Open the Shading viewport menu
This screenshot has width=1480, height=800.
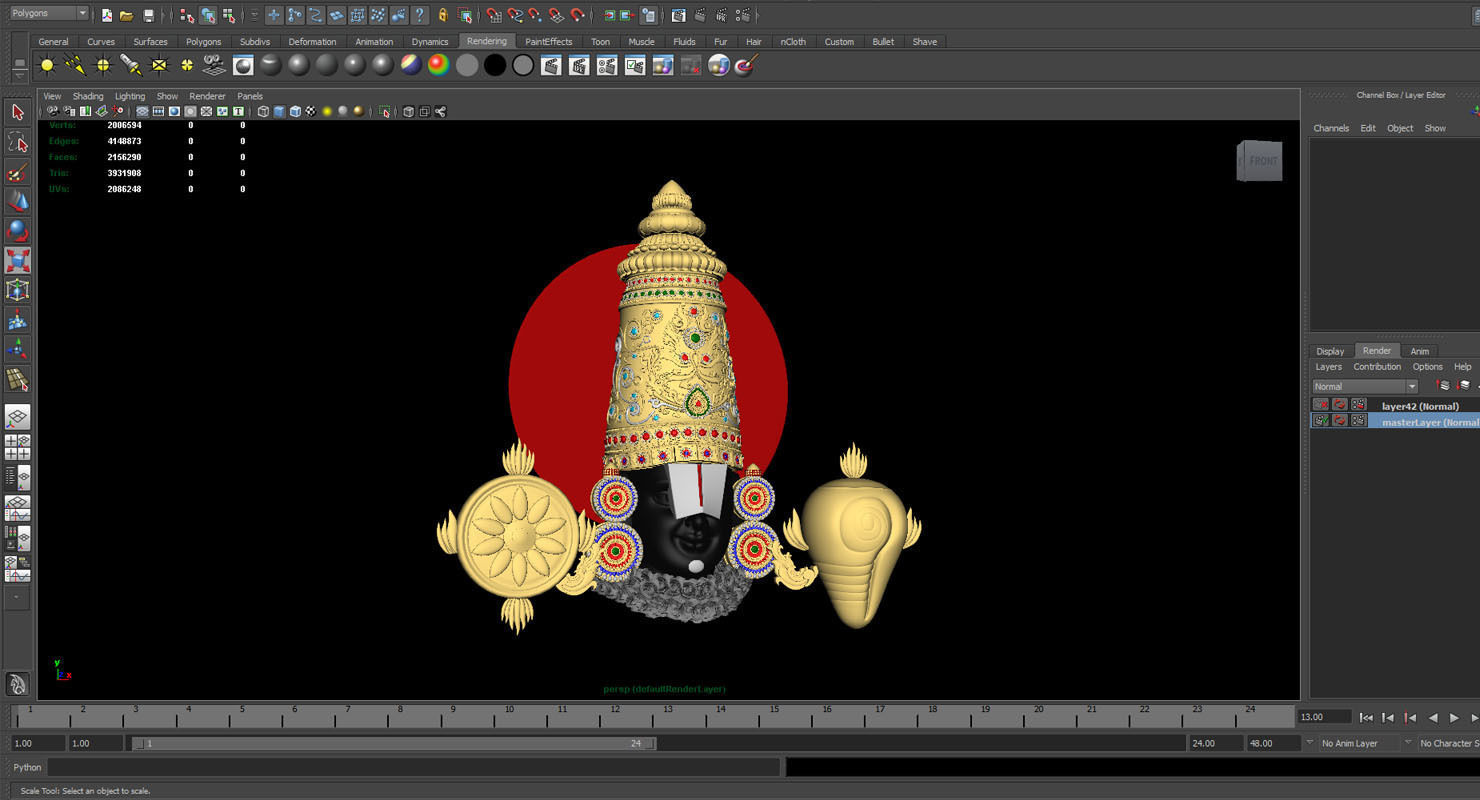point(88,96)
